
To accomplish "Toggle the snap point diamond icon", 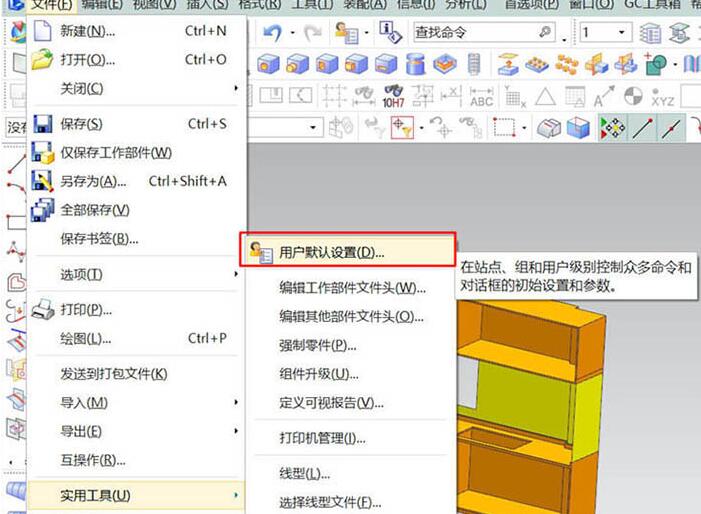I will click(x=610, y=128).
